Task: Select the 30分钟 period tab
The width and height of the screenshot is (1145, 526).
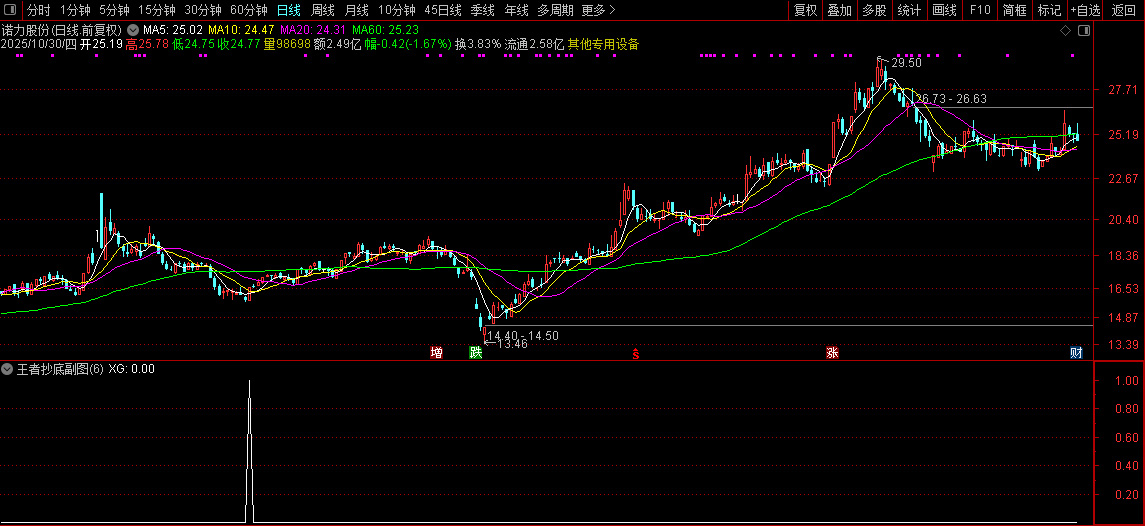Action: coord(202,10)
